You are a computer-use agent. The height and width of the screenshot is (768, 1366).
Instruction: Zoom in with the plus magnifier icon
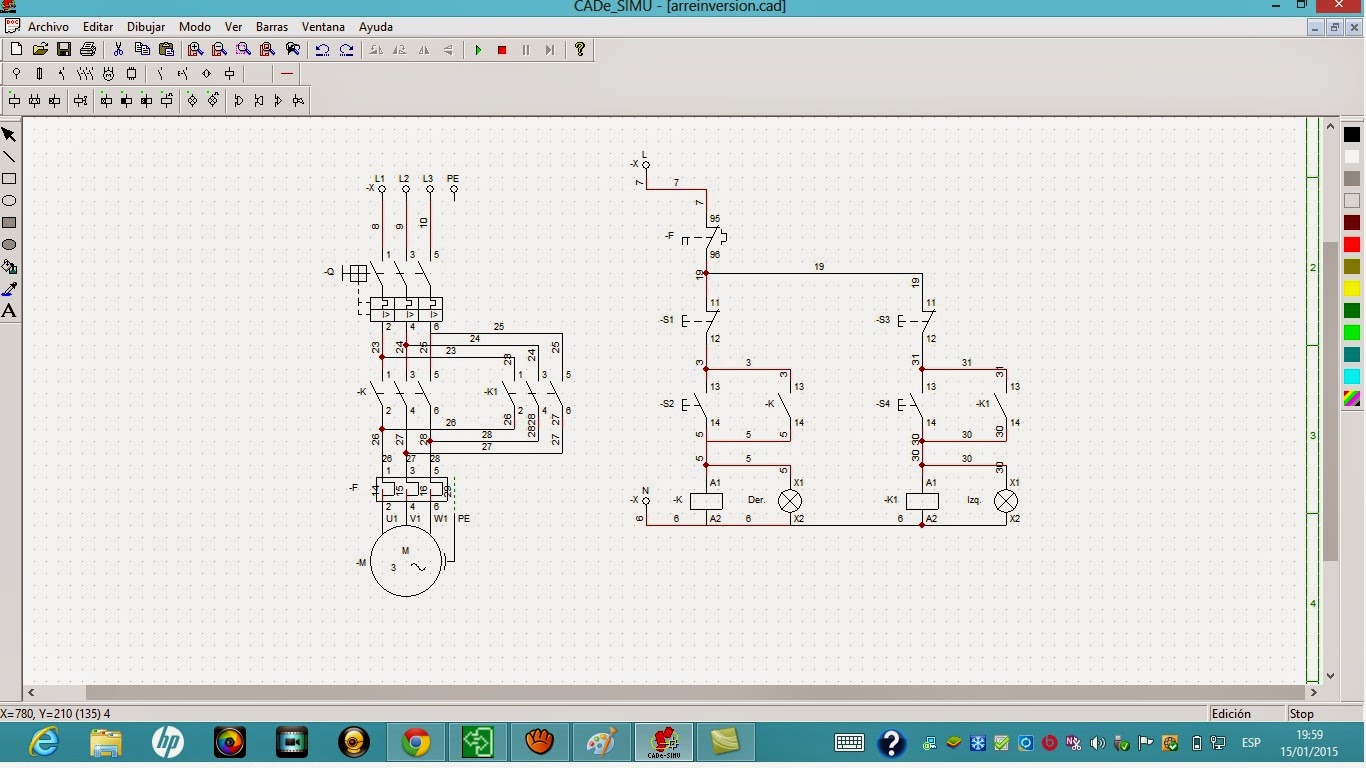point(195,49)
